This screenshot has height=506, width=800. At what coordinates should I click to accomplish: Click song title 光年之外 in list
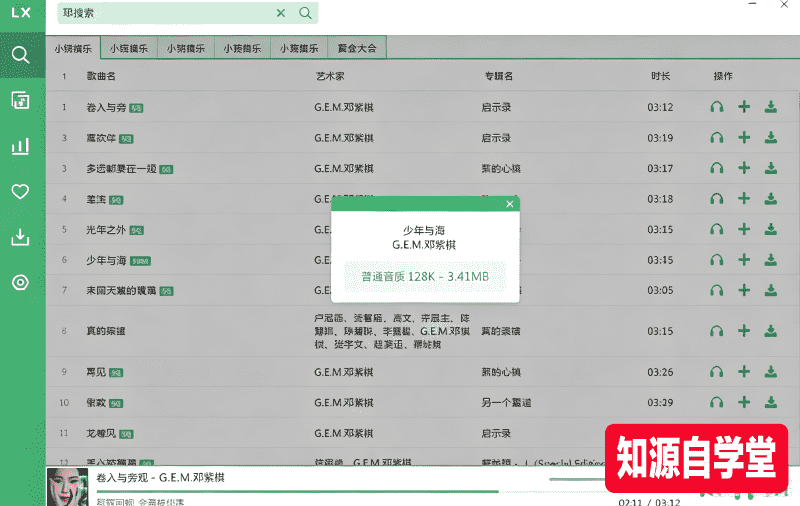click(x=106, y=230)
